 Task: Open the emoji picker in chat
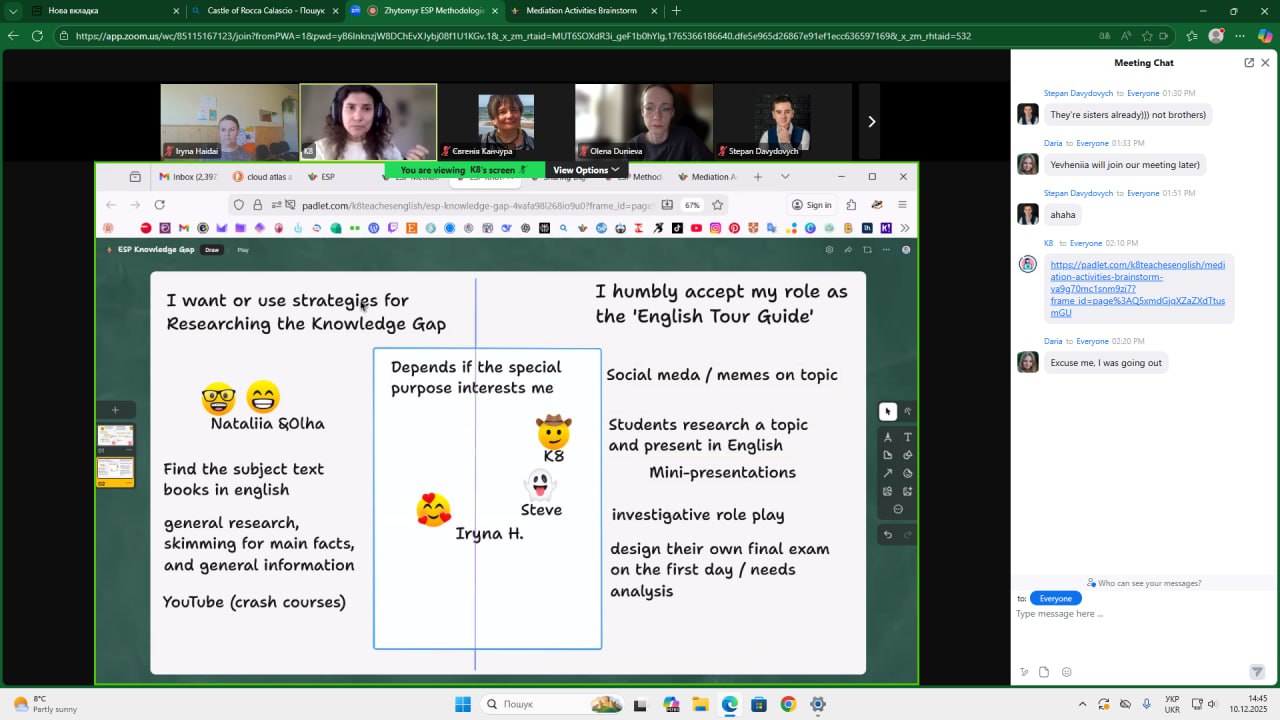point(1067,672)
